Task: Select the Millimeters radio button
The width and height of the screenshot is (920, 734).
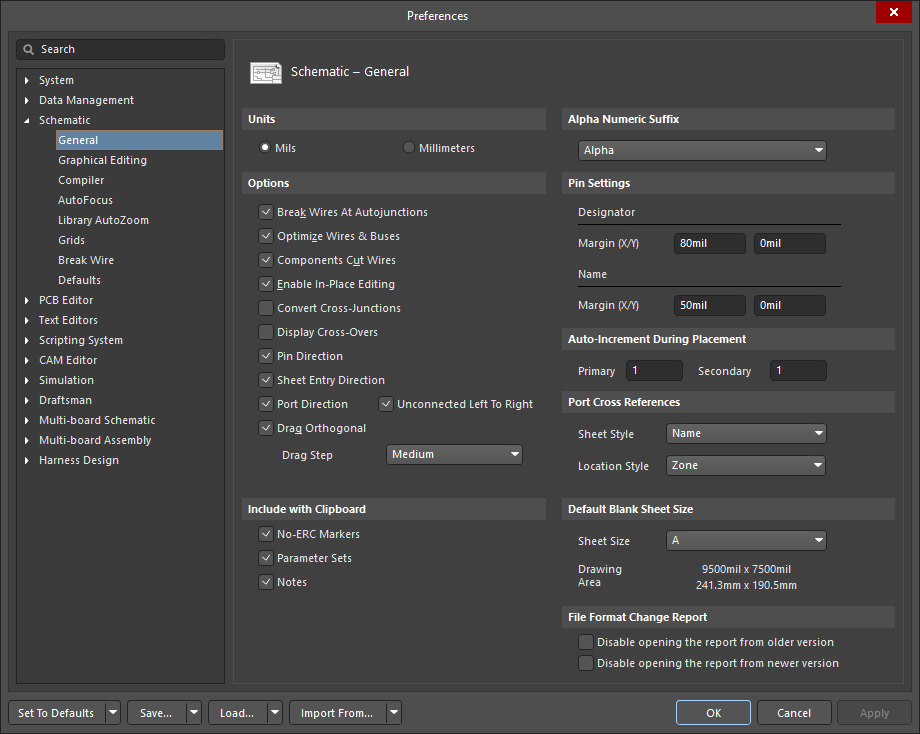Action: 408,147
